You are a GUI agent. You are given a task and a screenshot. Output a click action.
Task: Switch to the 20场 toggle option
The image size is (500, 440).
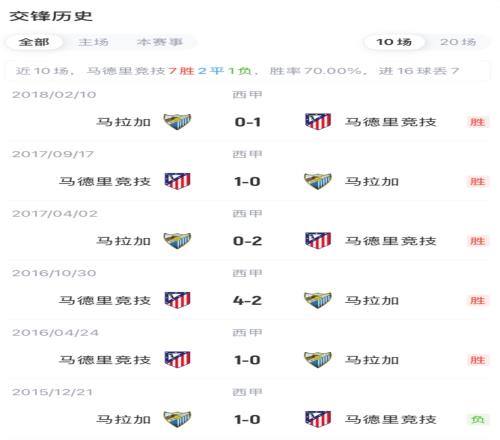click(458, 42)
